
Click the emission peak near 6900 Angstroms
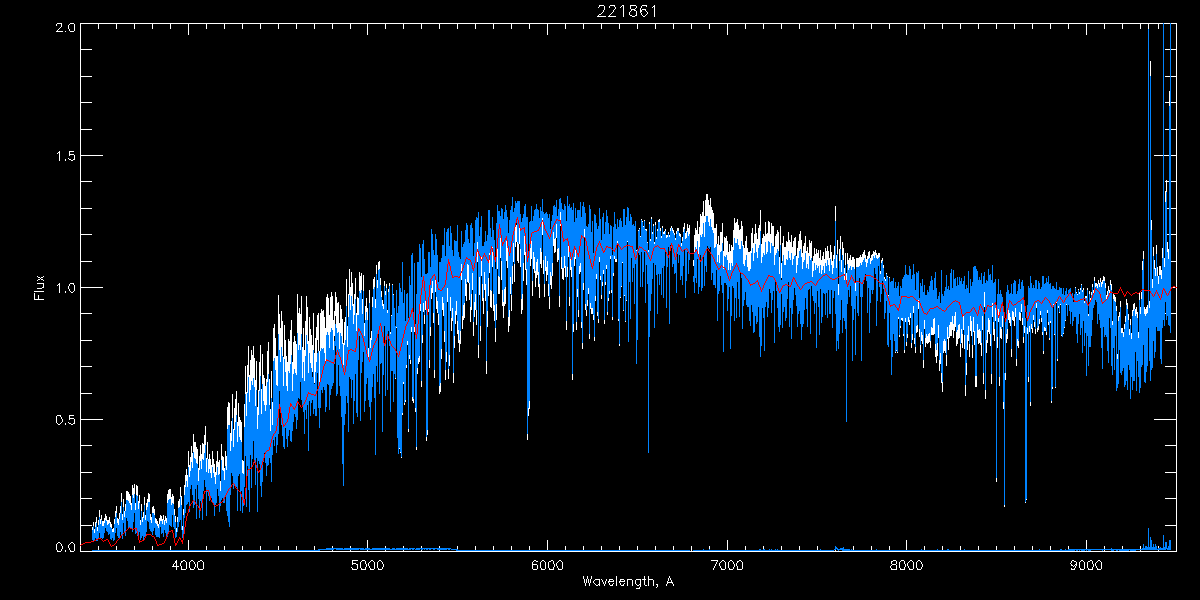coord(707,210)
